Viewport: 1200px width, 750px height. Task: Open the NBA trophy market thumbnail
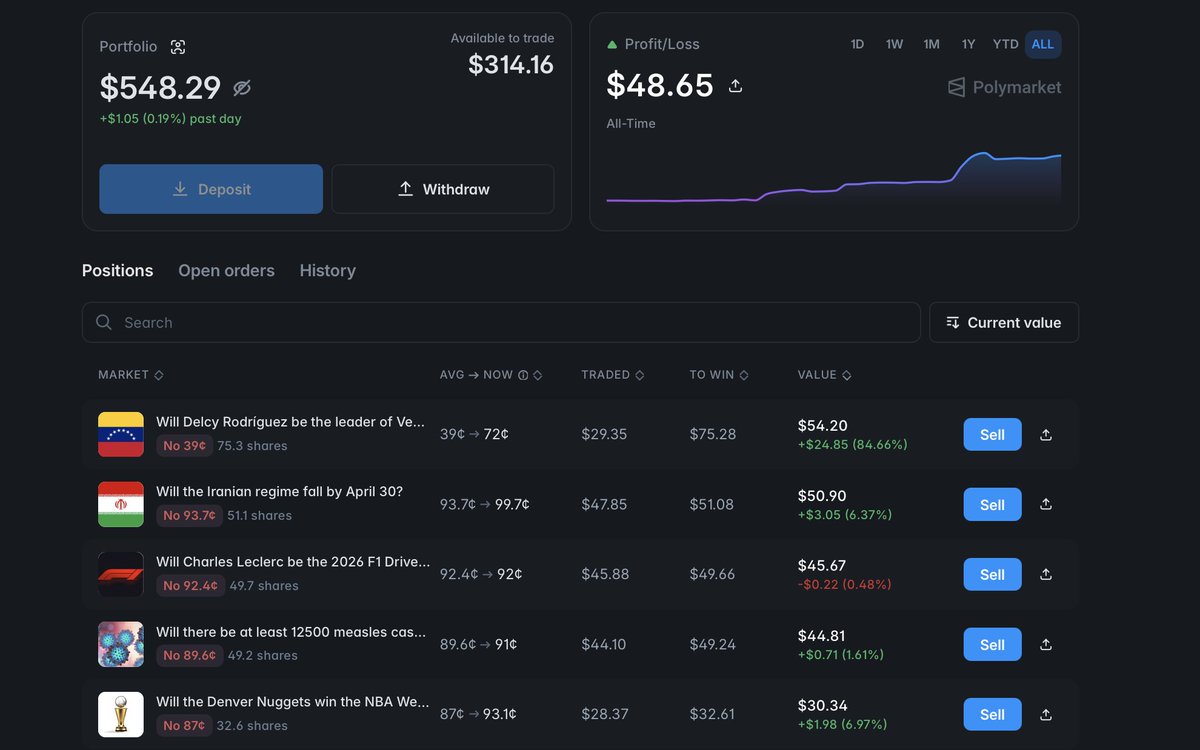pyautogui.click(x=121, y=714)
